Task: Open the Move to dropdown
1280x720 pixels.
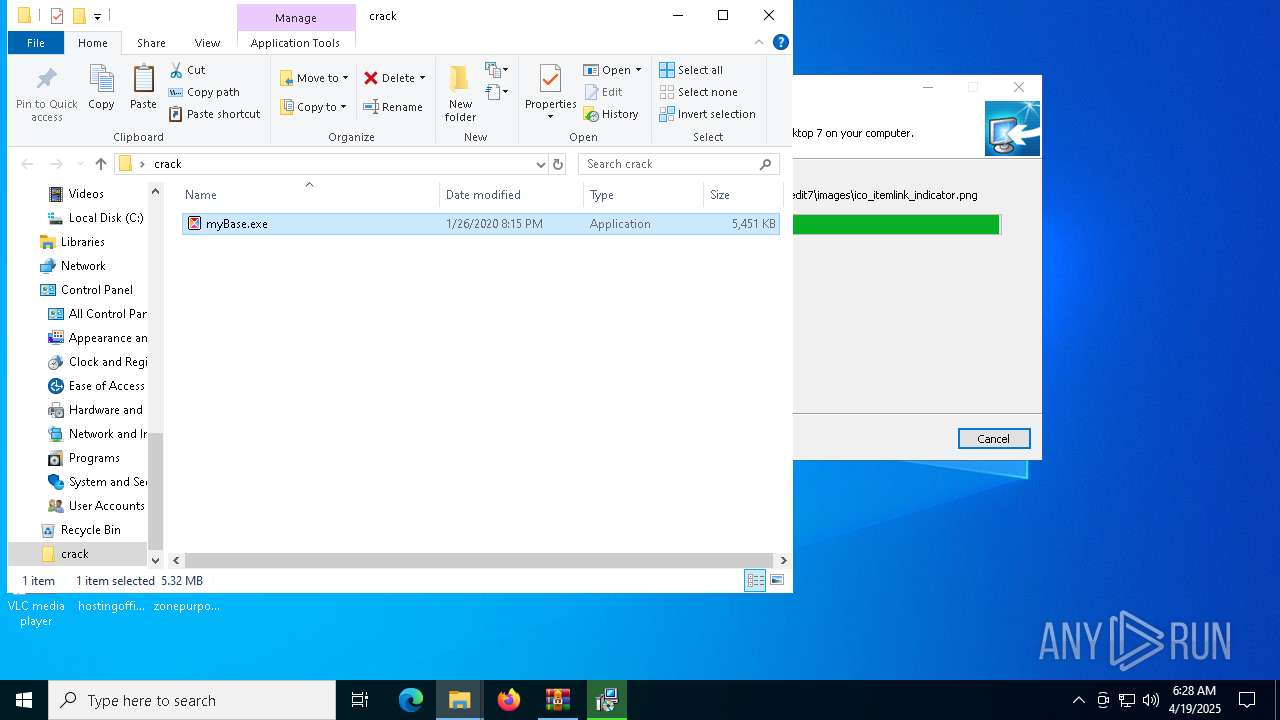Action: (x=314, y=78)
